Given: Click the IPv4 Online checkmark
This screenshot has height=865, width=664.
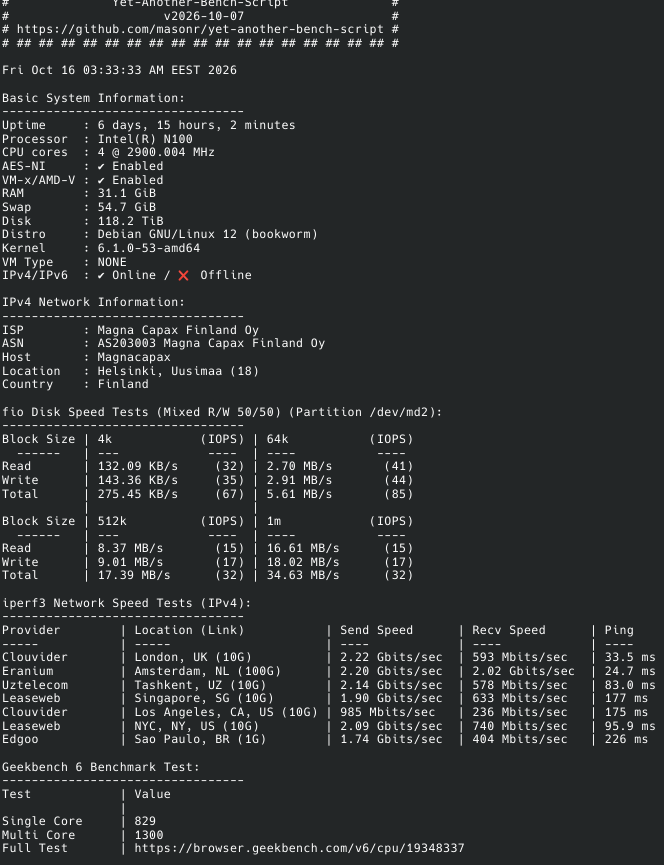Looking at the screenshot, I should (x=101, y=275).
